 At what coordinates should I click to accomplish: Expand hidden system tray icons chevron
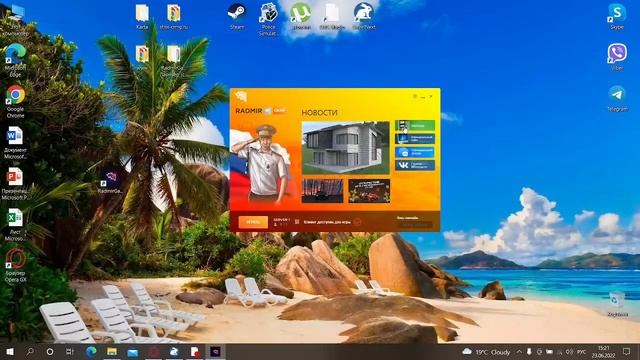519,352
